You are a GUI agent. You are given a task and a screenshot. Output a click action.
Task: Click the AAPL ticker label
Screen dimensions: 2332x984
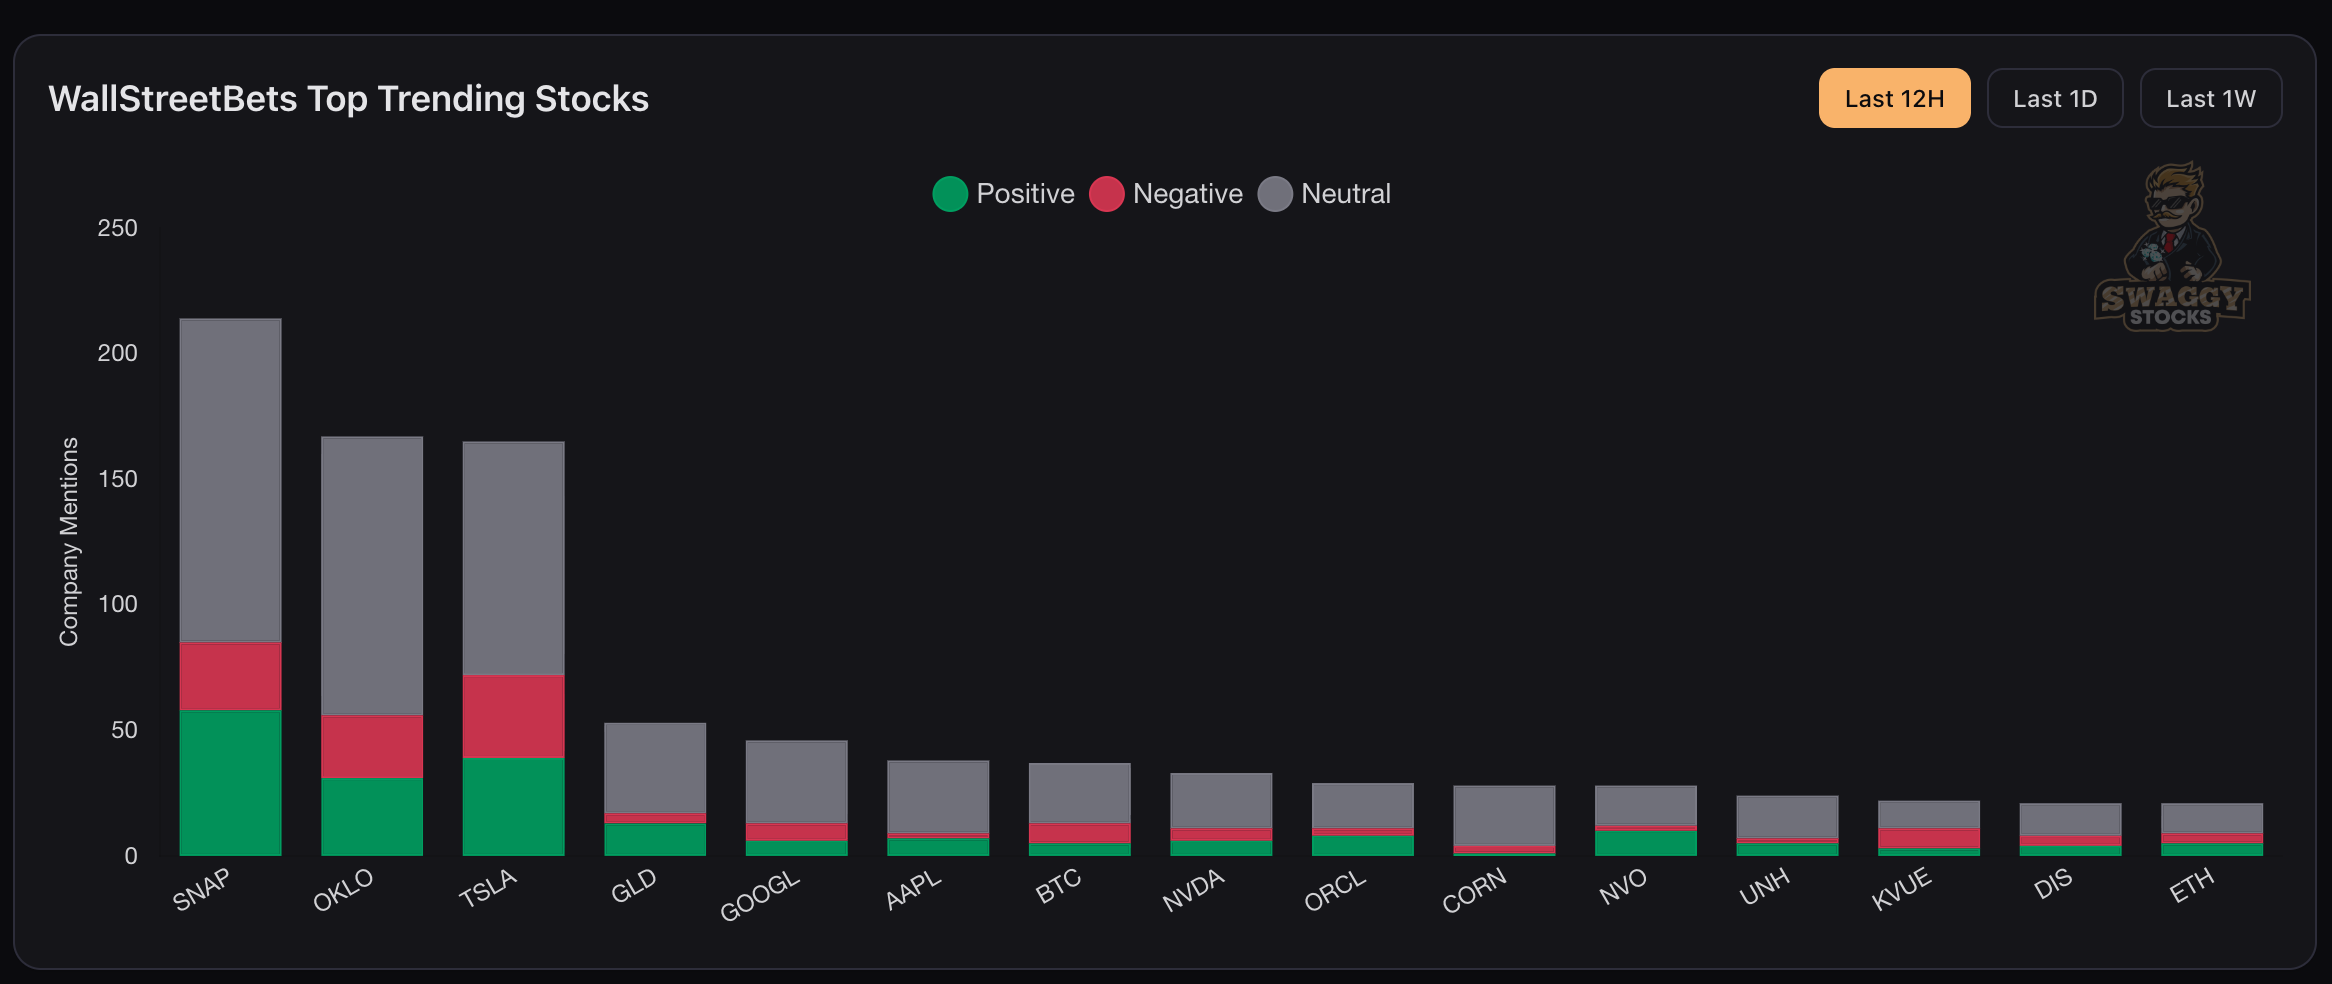[913, 889]
